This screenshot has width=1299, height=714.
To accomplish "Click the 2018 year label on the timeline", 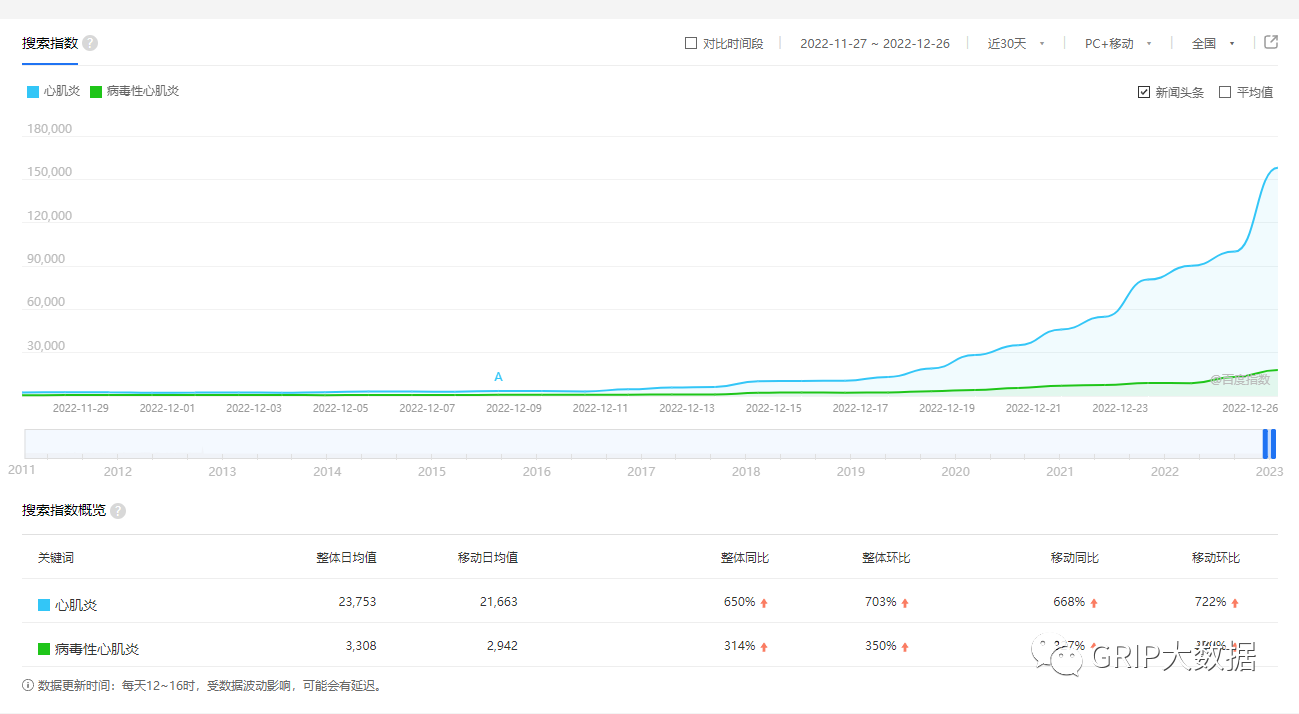I will coord(746,472).
